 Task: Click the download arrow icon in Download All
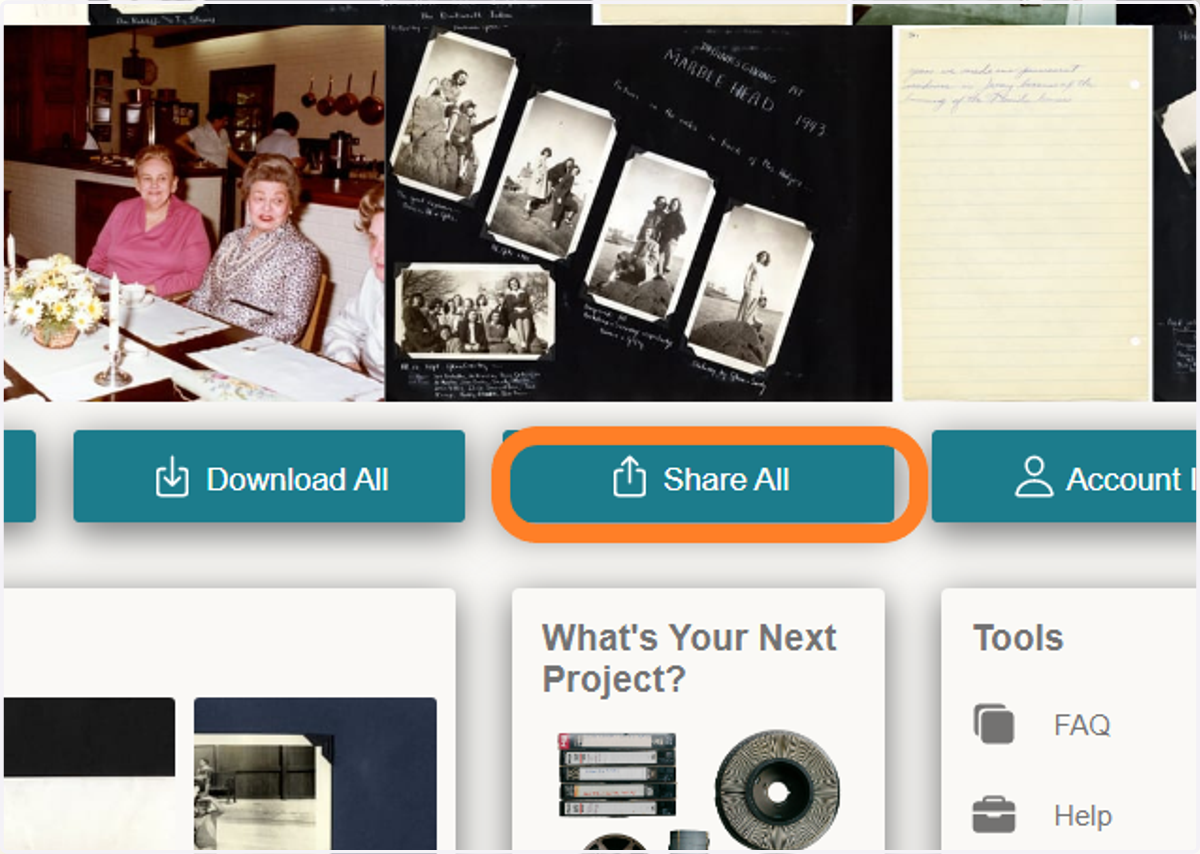click(172, 478)
